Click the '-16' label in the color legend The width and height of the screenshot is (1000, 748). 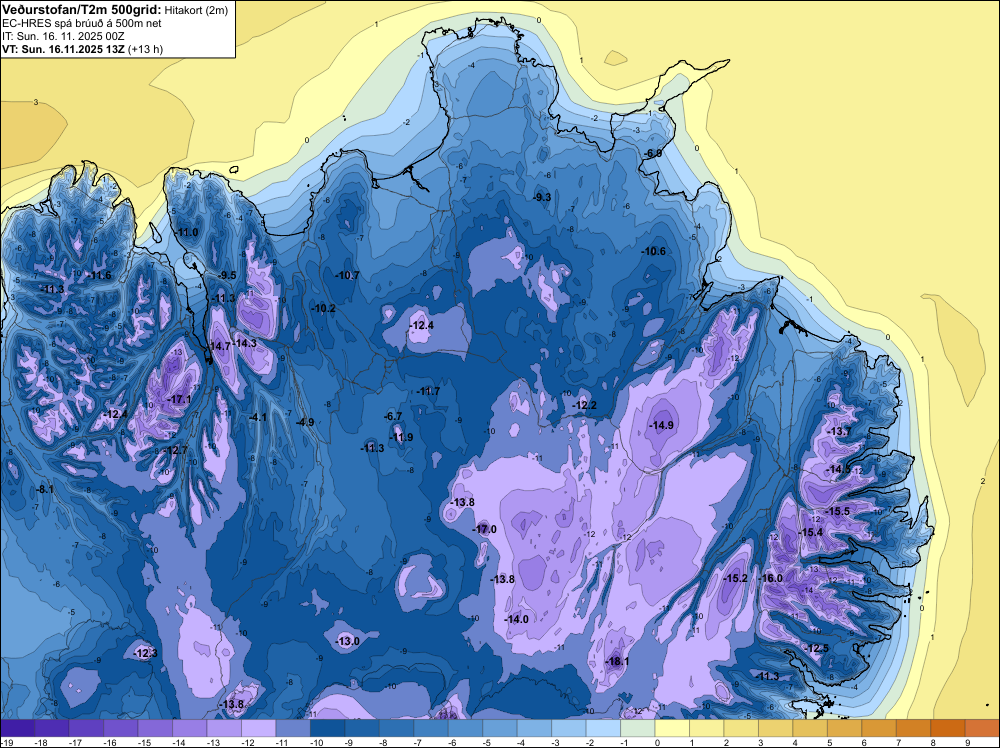click(x=111, y=742)
